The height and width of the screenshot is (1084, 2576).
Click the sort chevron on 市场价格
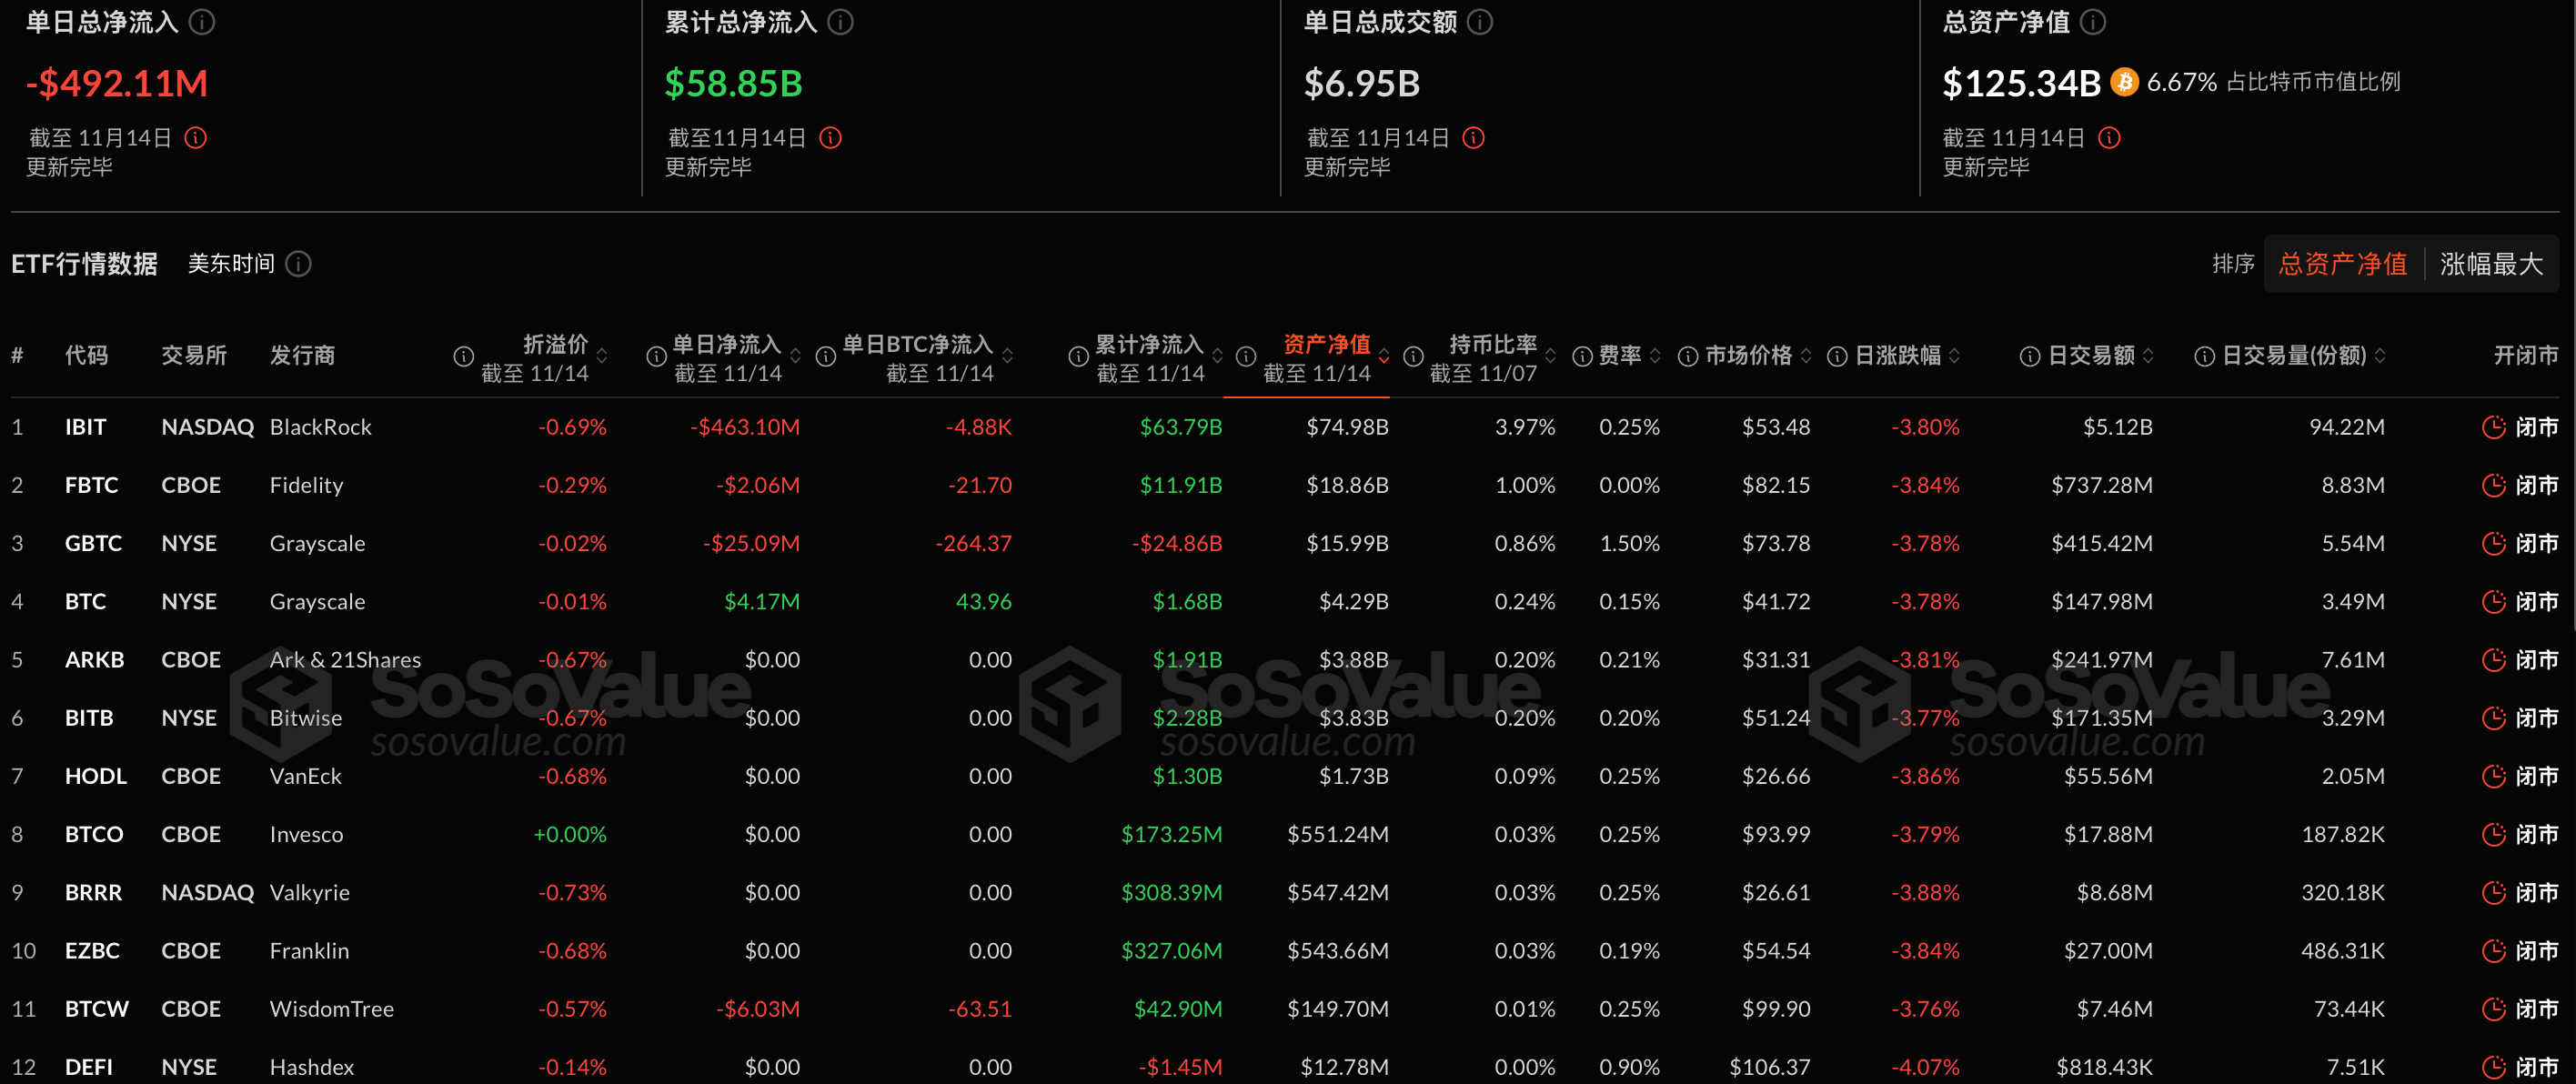(1806, 356)
